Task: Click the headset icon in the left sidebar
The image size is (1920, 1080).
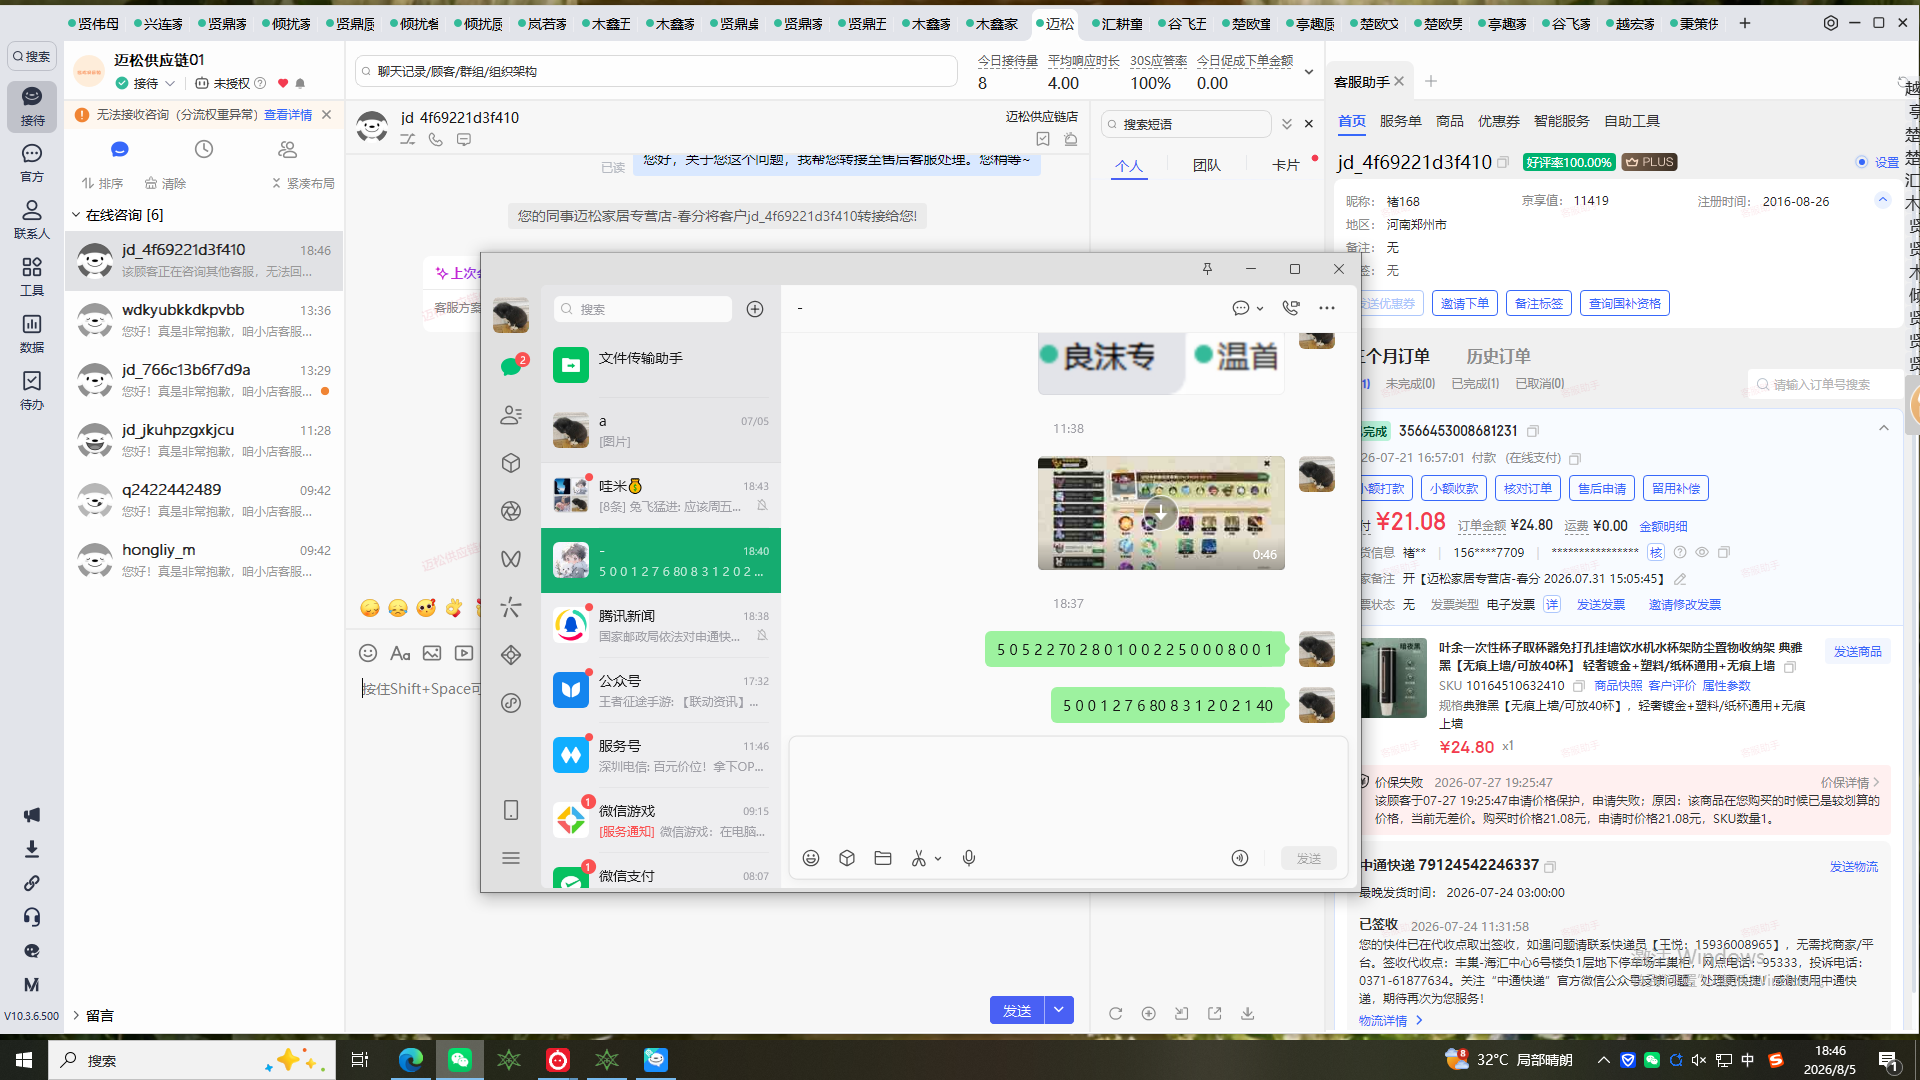Action: click(x=32, y=917)
